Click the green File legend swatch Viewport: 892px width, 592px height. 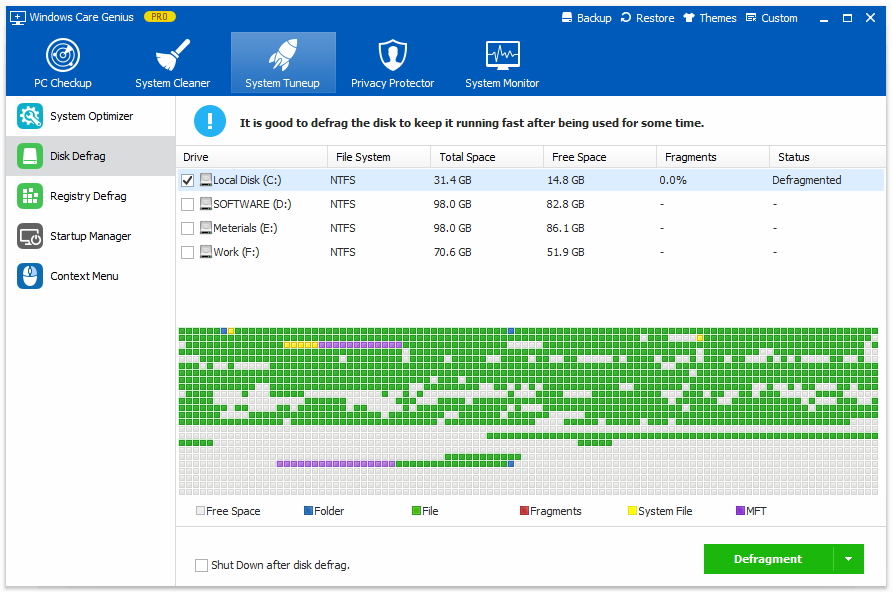pos(416,511)
